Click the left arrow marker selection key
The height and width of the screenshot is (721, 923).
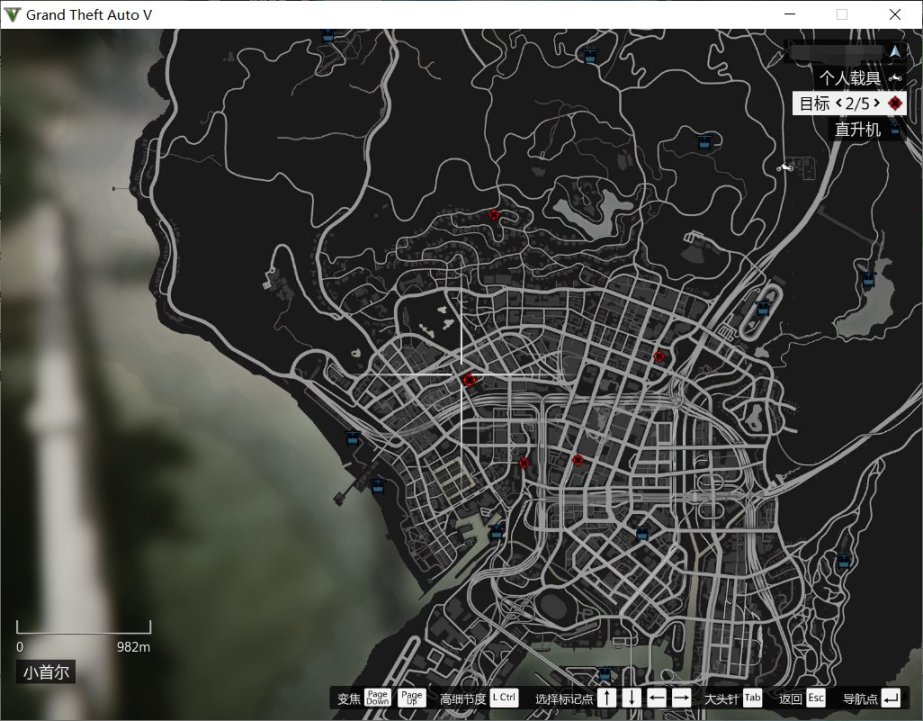point(656,698)
